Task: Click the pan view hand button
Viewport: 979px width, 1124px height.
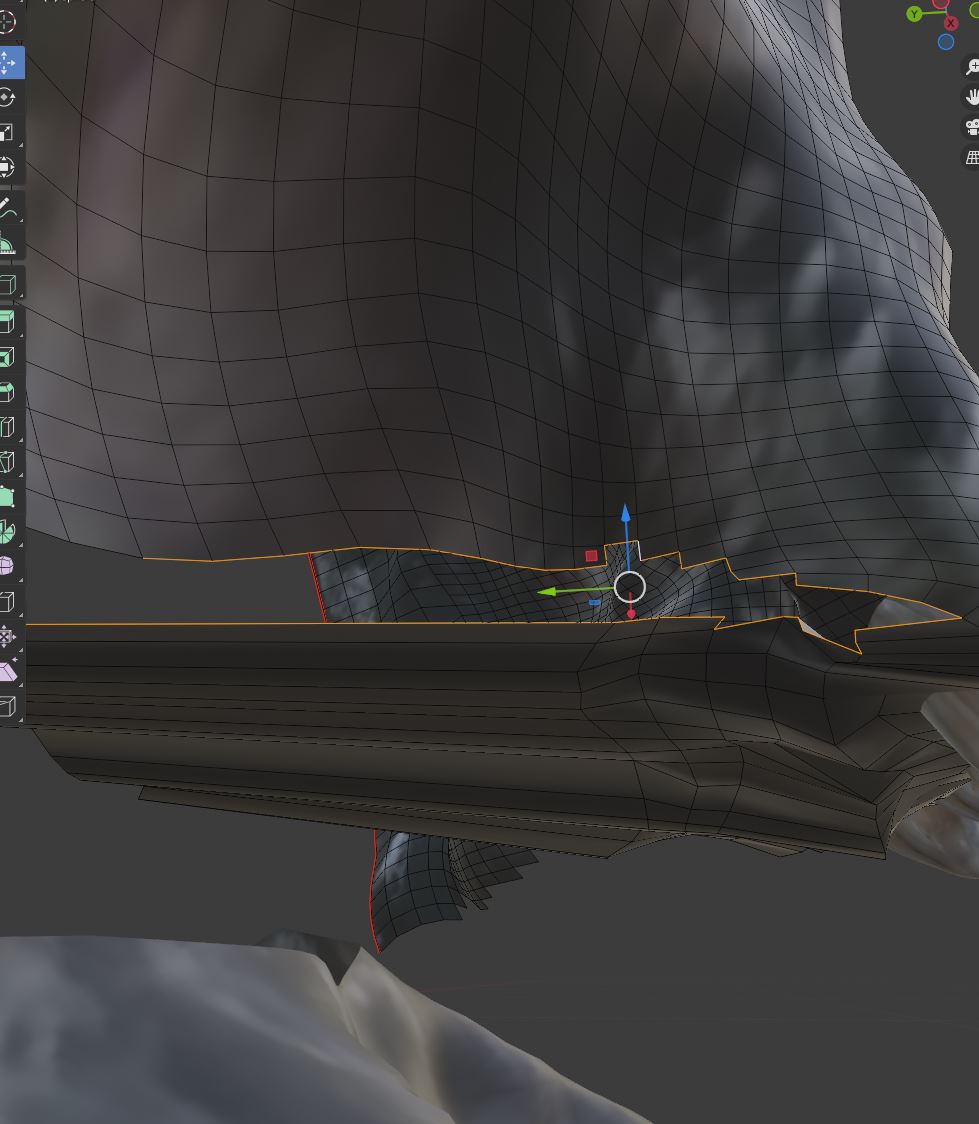Action: coord(972,96)
